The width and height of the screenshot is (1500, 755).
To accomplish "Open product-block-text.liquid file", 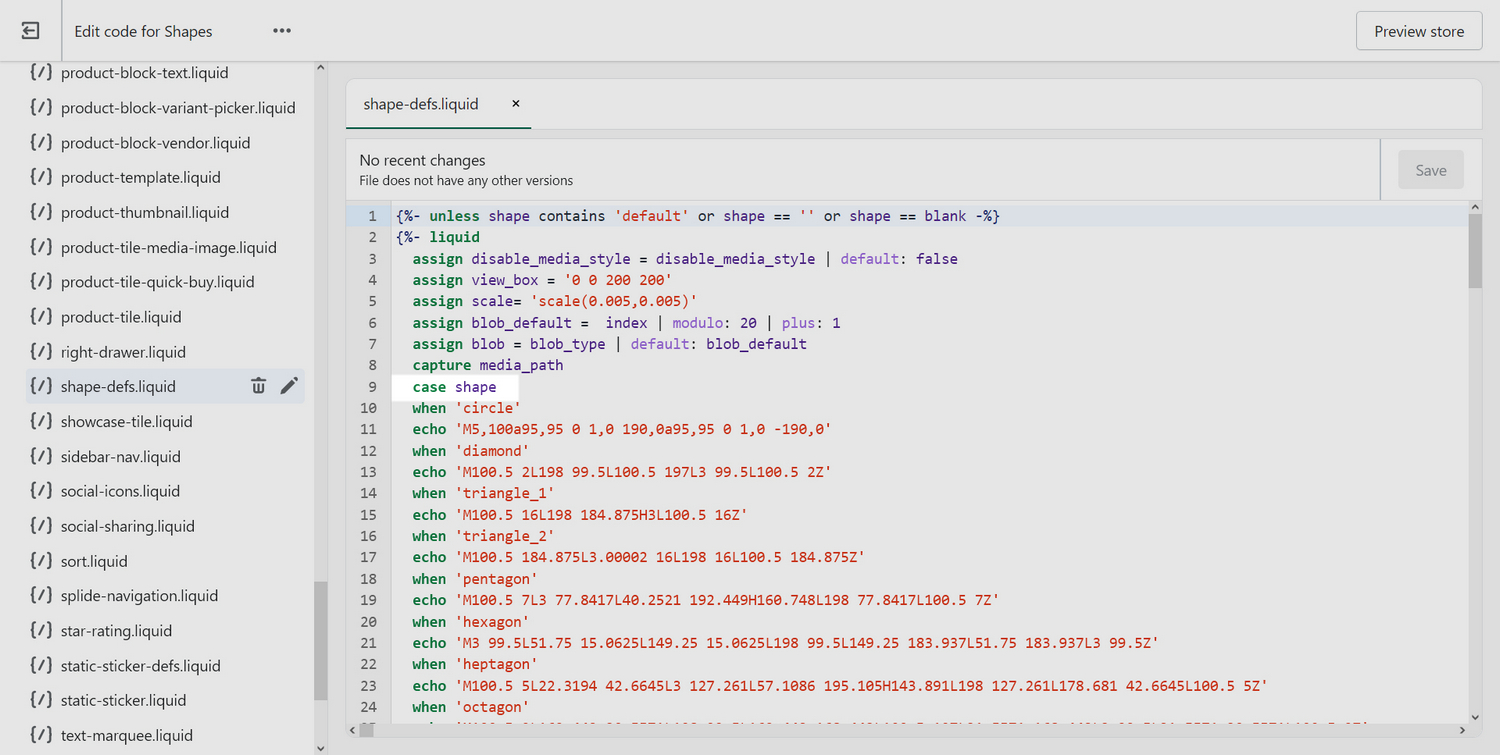I will 144,73.
